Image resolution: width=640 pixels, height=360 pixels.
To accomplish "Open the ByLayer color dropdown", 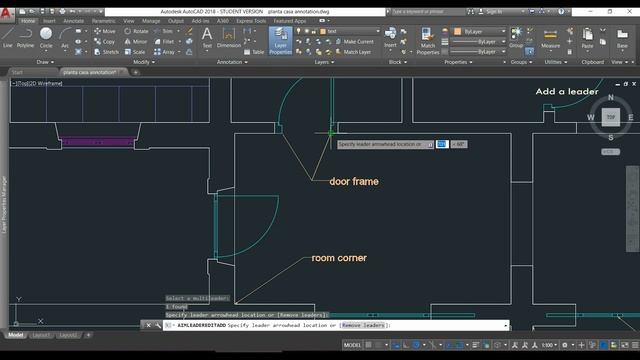I will pos(480,31).
